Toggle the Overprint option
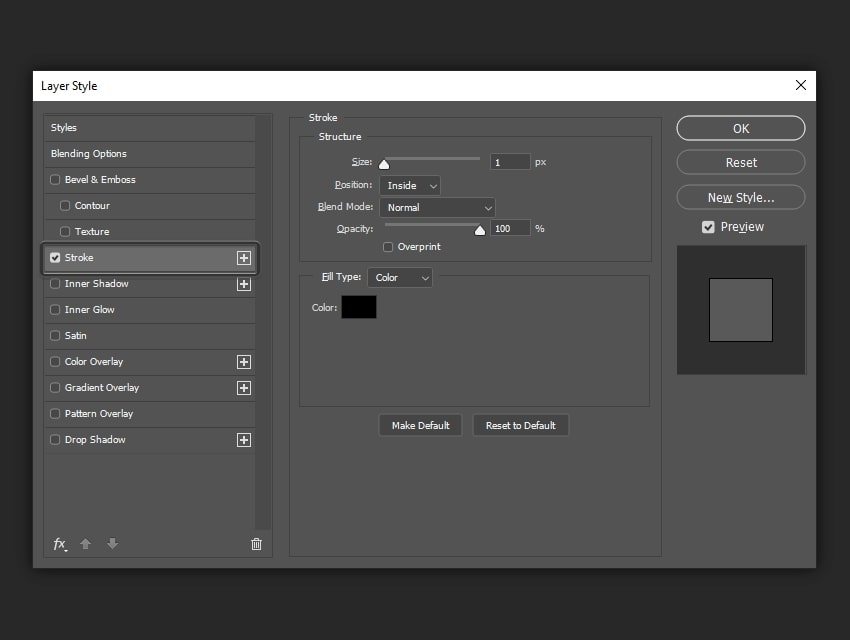 pyautogui.click(x=387, y=246)
